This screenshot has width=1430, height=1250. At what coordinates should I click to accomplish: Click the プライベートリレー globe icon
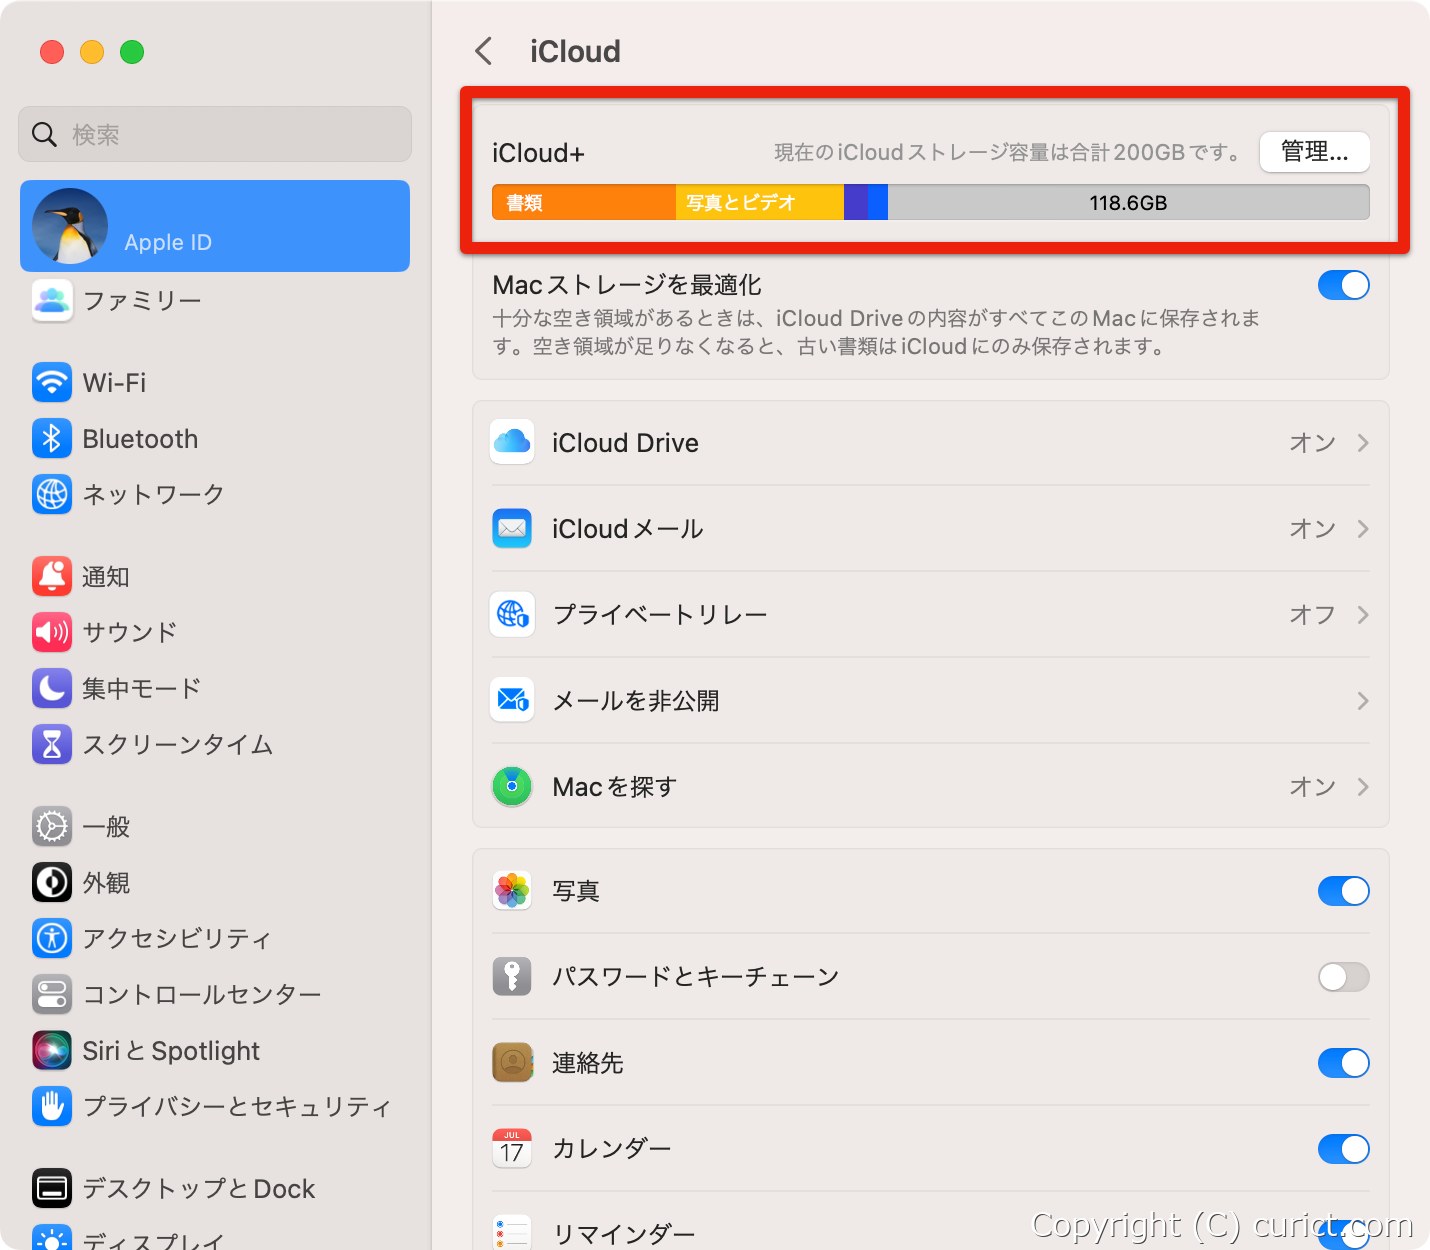click(512, 614)
